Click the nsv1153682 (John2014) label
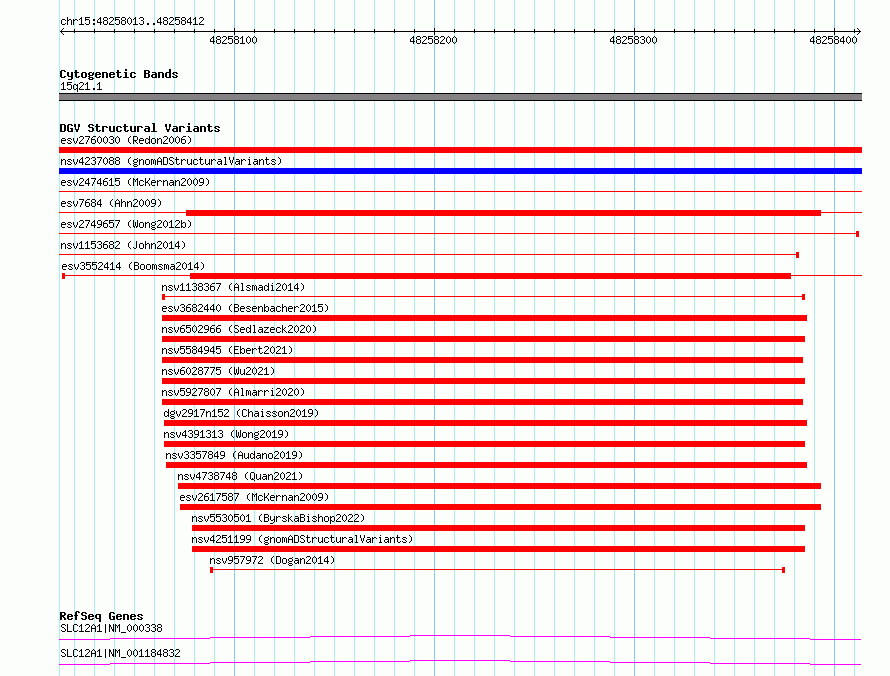This screenshot has width=890, height=676. [x=123, y=245]
